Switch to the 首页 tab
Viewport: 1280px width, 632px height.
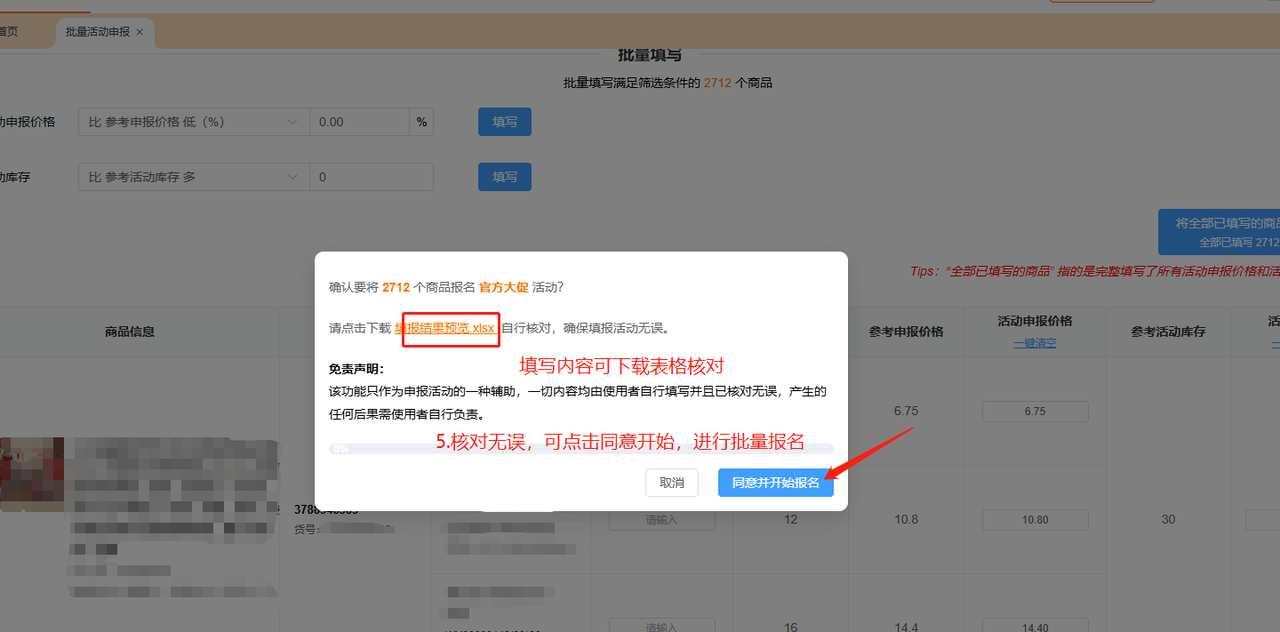click(10, 31)
